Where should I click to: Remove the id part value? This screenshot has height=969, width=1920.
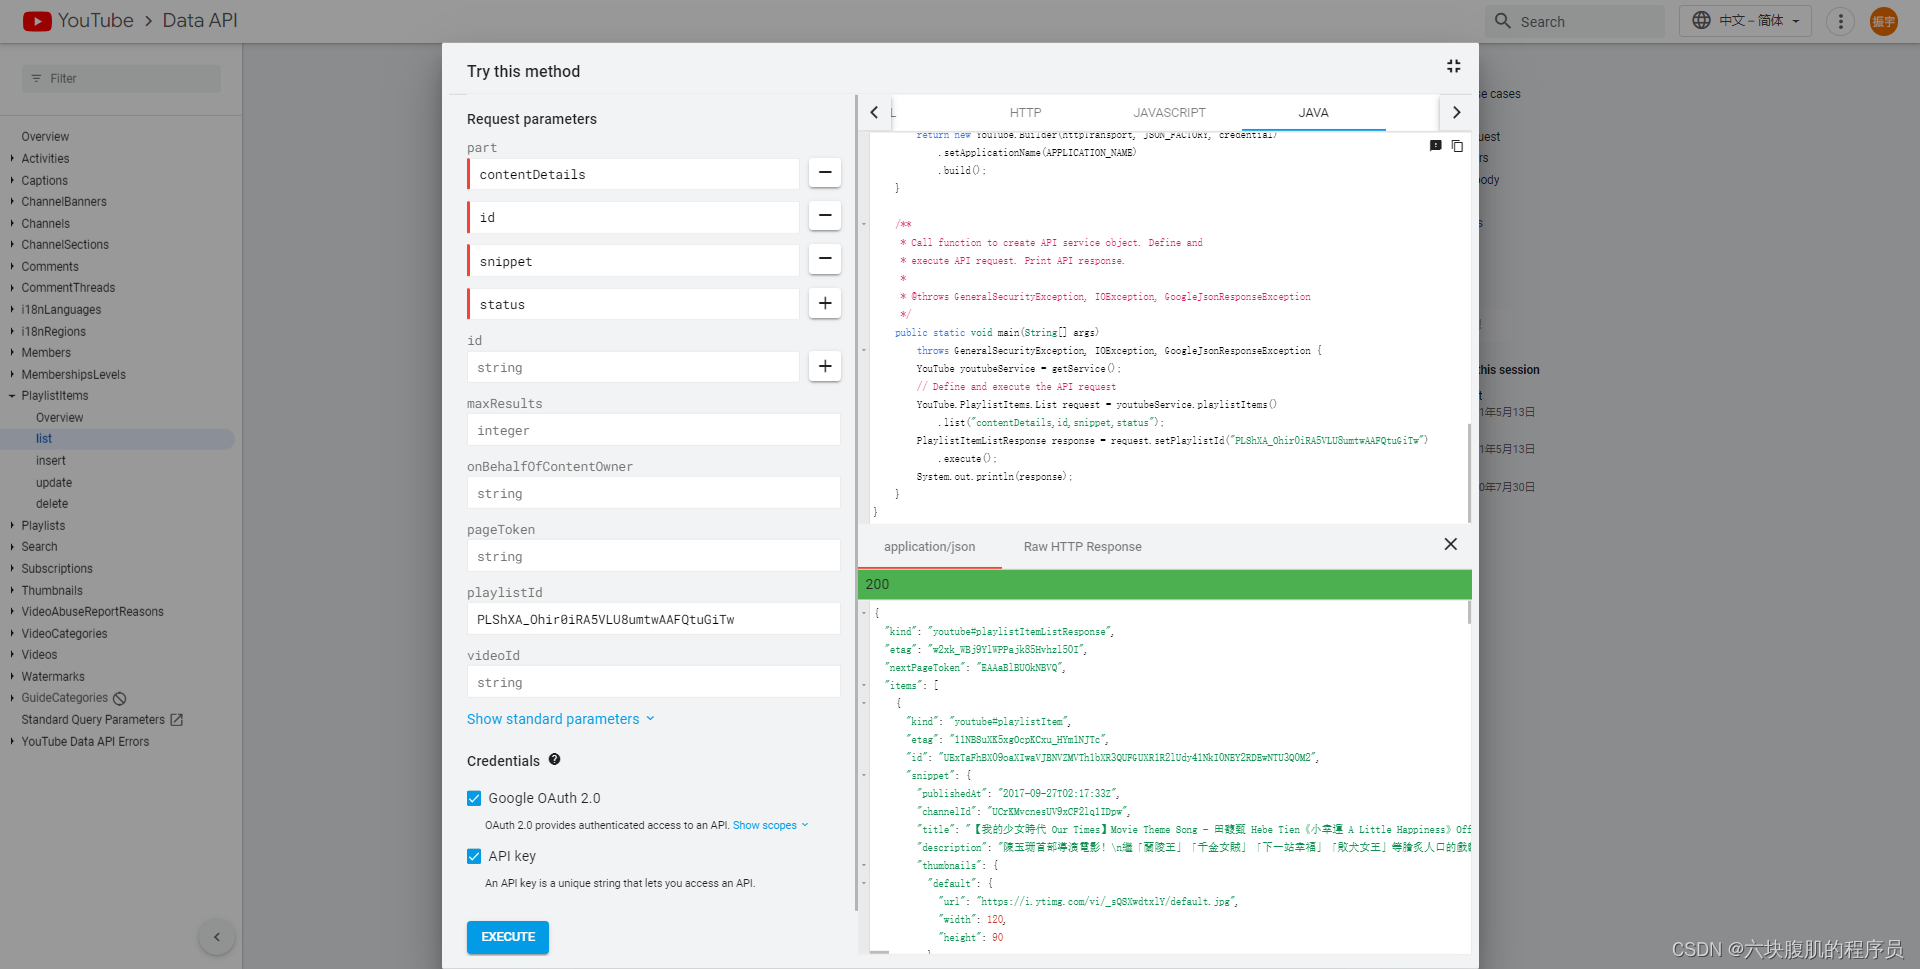[824, 216]
